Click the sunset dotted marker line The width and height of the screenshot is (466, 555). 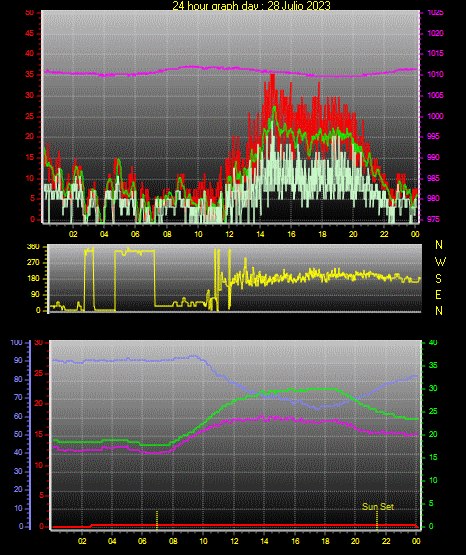coord(377,520)
